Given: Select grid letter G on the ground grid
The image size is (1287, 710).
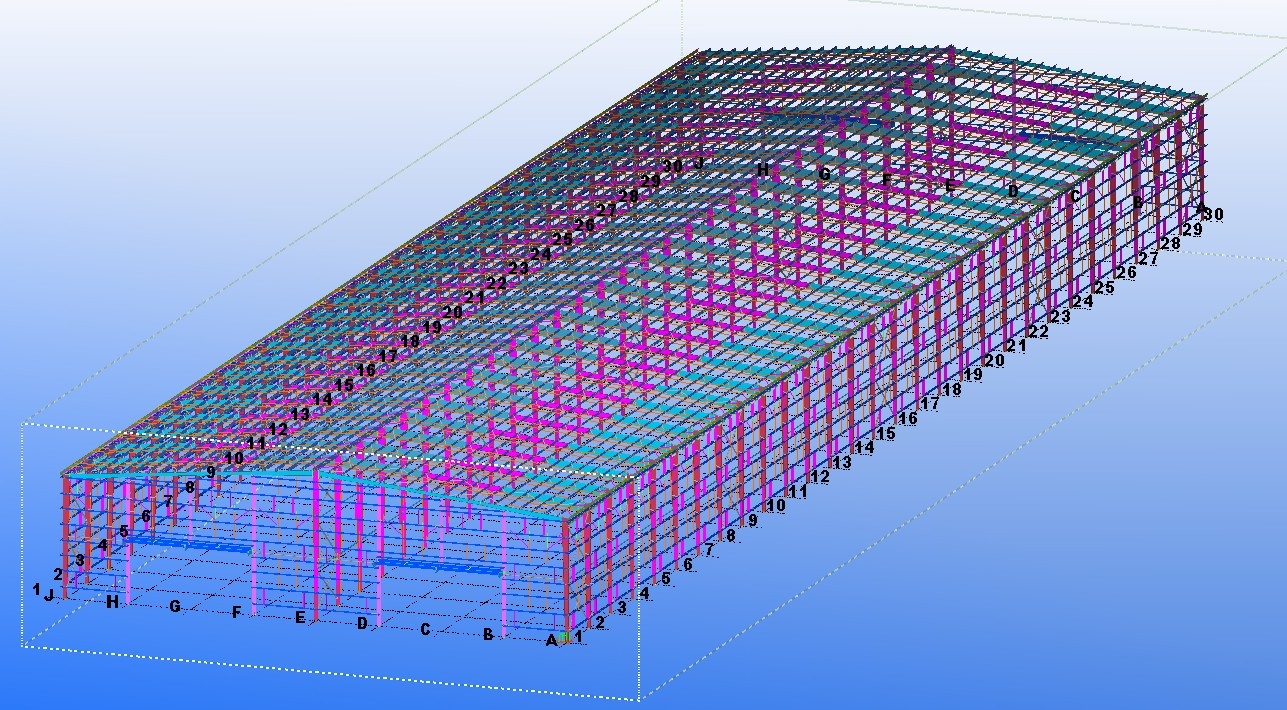Looking at the screenshot, I should tap(175, 607).
